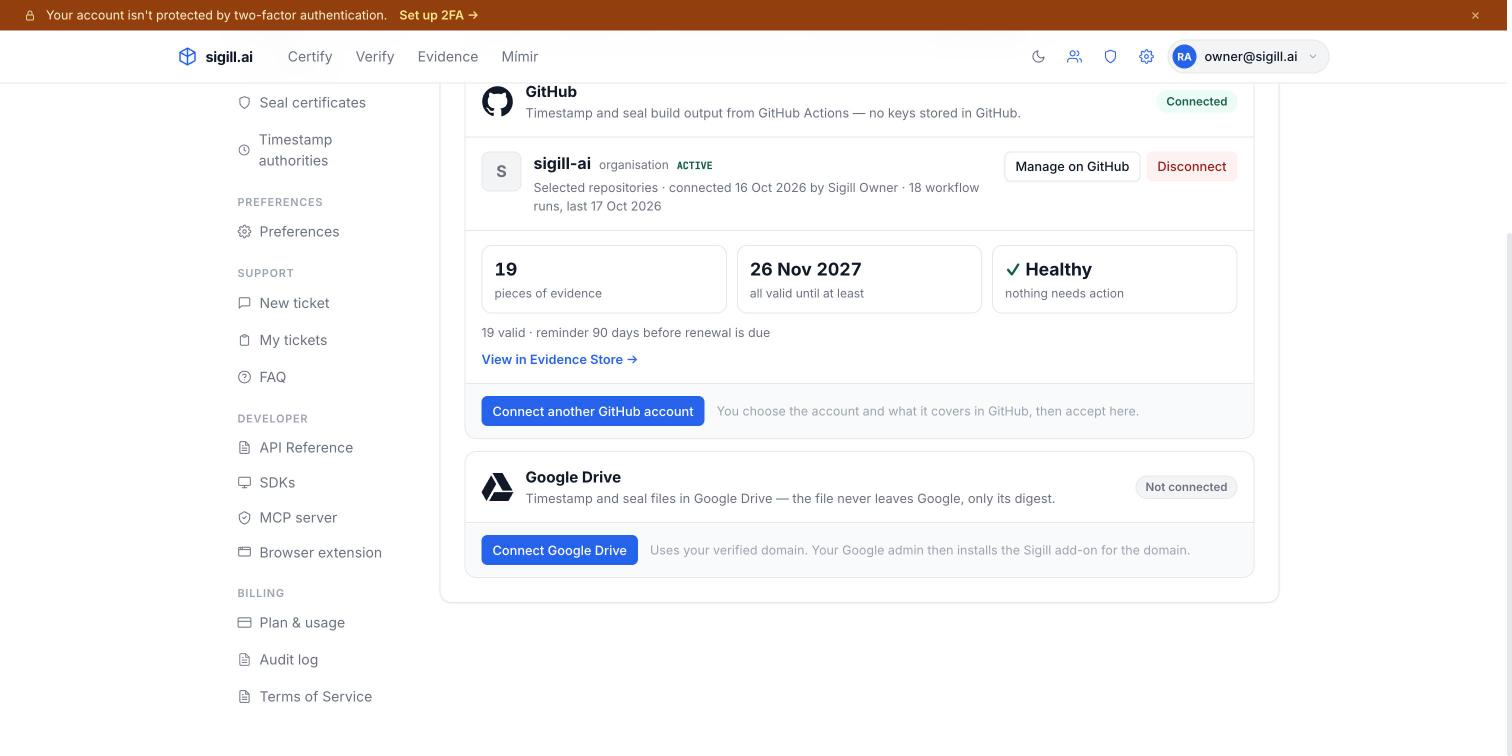Click the Not connected badge for Google Drive
The width and height of the screenshot is (1512, 756).
point(1186,487)
